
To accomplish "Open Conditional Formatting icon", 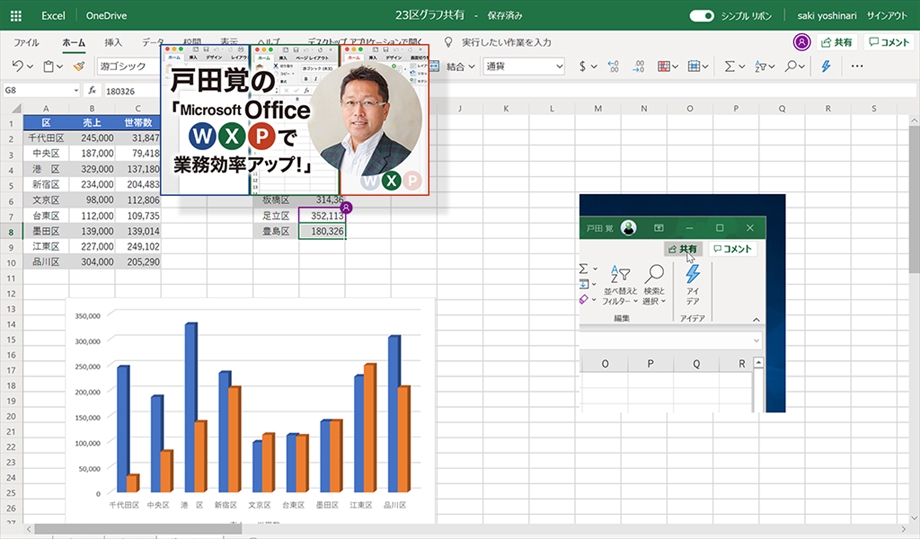I will point(664,66).
